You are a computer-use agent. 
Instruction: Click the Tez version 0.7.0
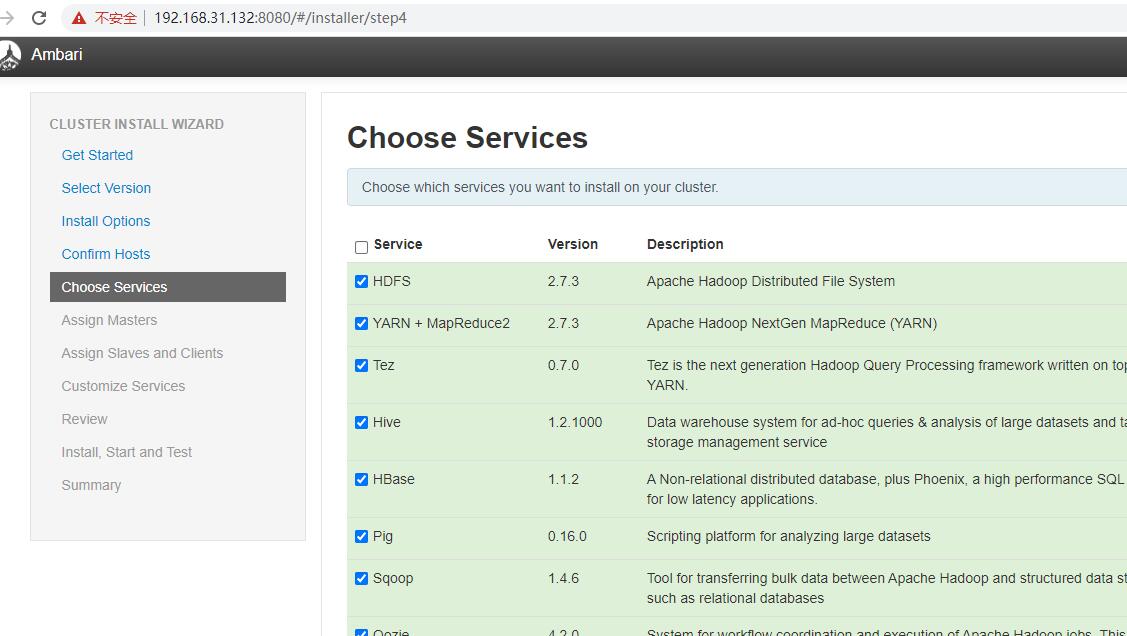[x=564, y=366]
